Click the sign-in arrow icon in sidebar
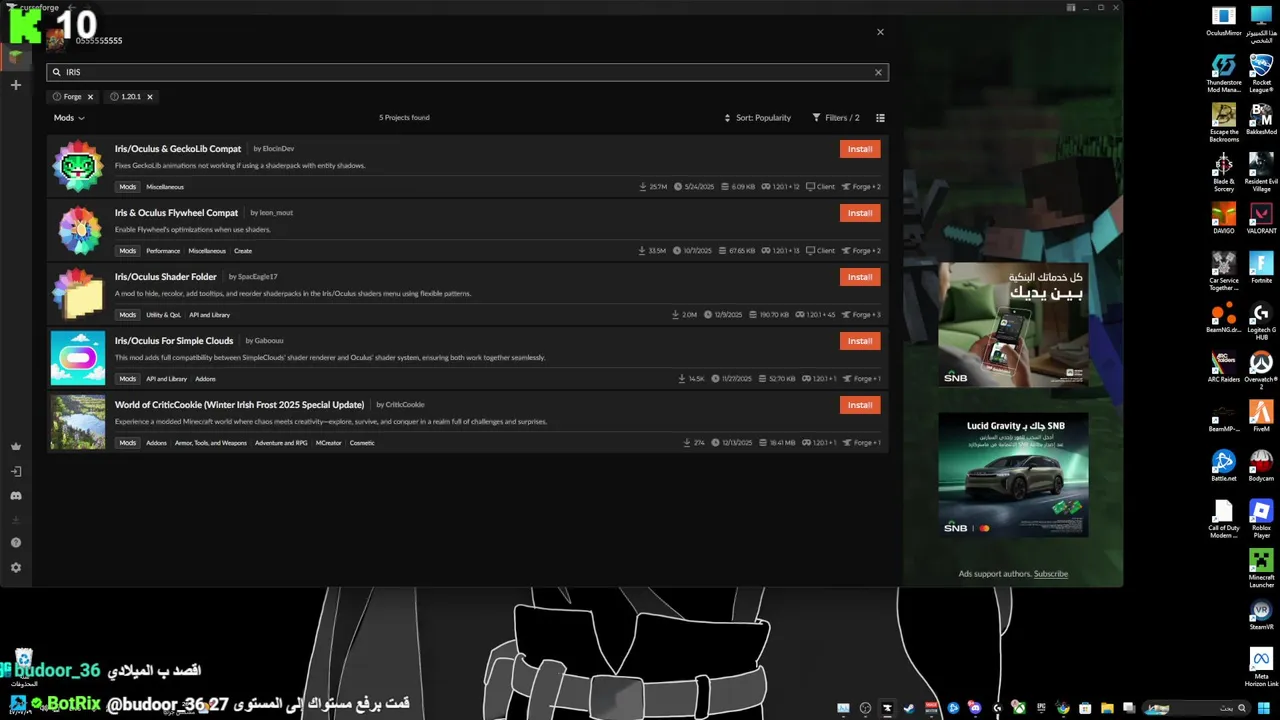 (x=15, y=471)
